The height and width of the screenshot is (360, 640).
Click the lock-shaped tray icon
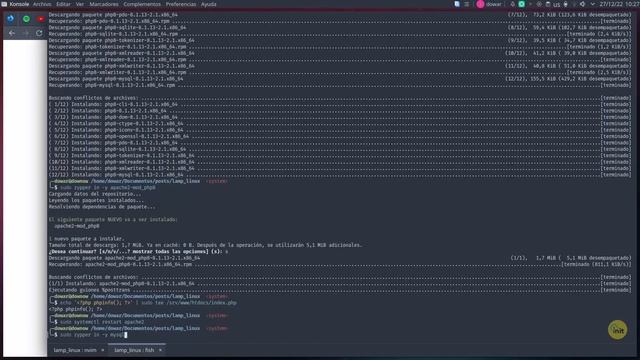click(x=566, y=4)
